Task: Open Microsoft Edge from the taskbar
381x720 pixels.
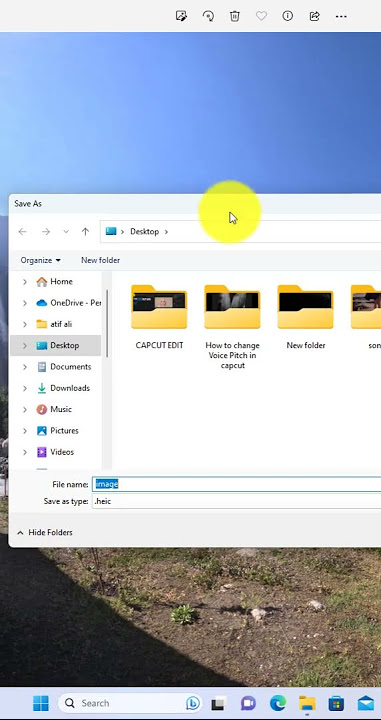Action: pyautogui.click(x=278, y=703)
